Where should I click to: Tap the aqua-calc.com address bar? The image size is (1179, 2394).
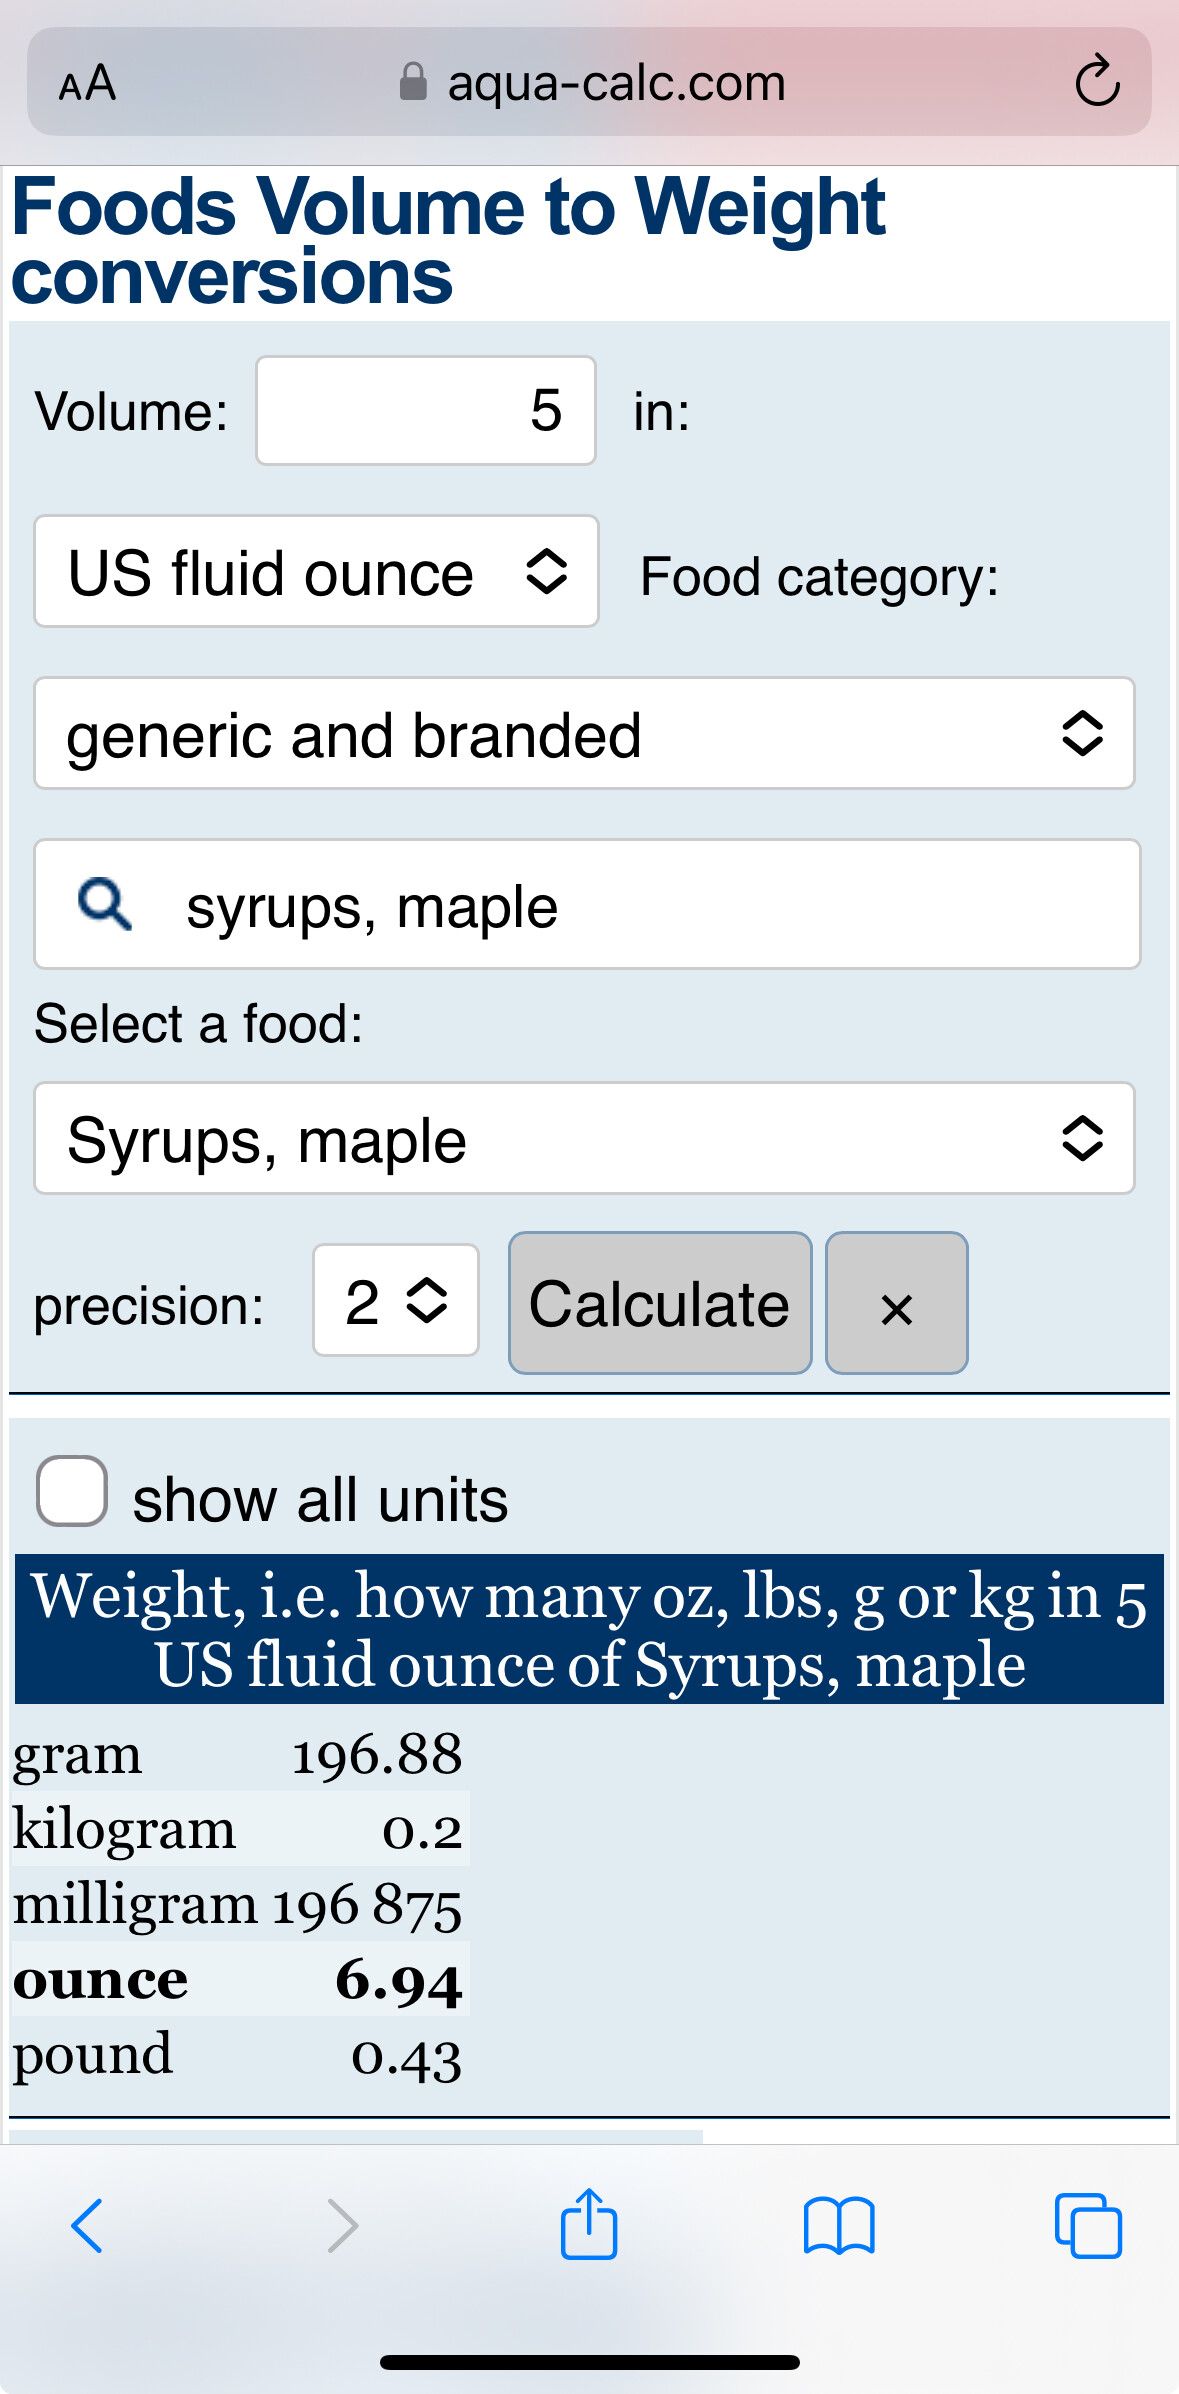point(616,82)
